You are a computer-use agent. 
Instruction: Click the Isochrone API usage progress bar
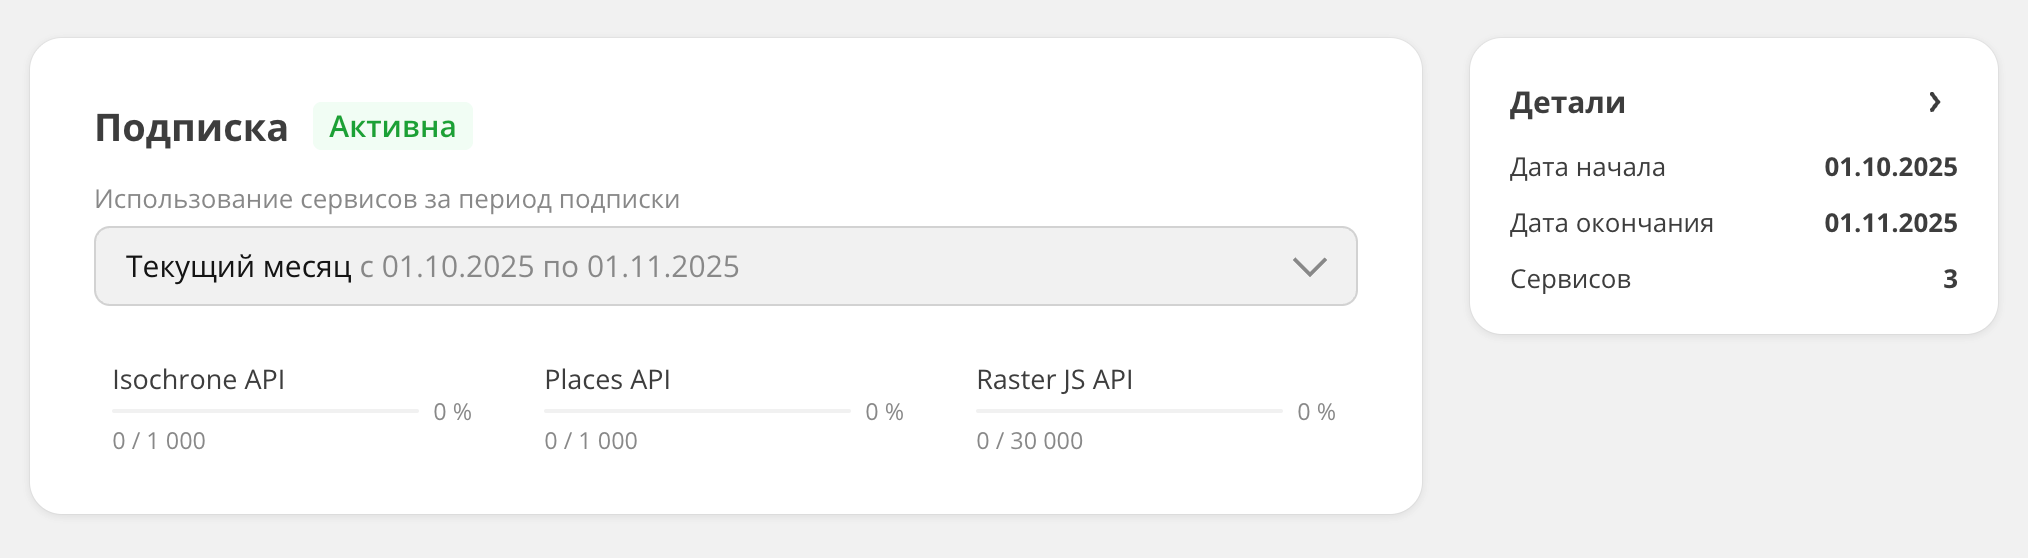point(265,411)
